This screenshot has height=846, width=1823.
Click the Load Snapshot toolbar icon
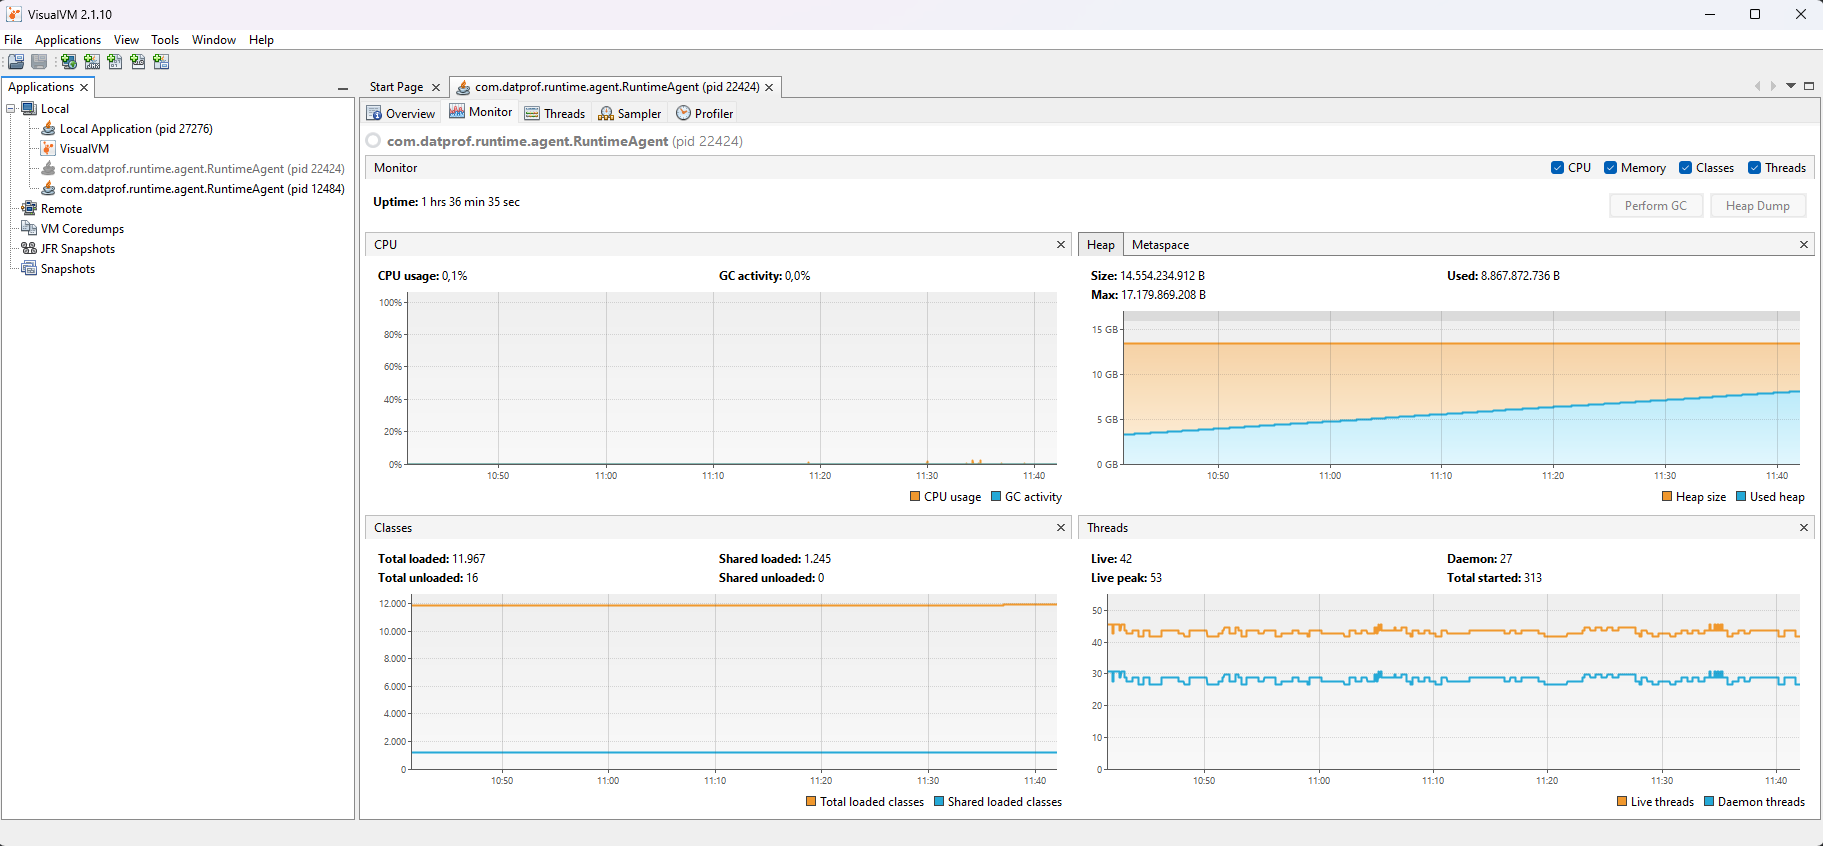coord(16,62)
